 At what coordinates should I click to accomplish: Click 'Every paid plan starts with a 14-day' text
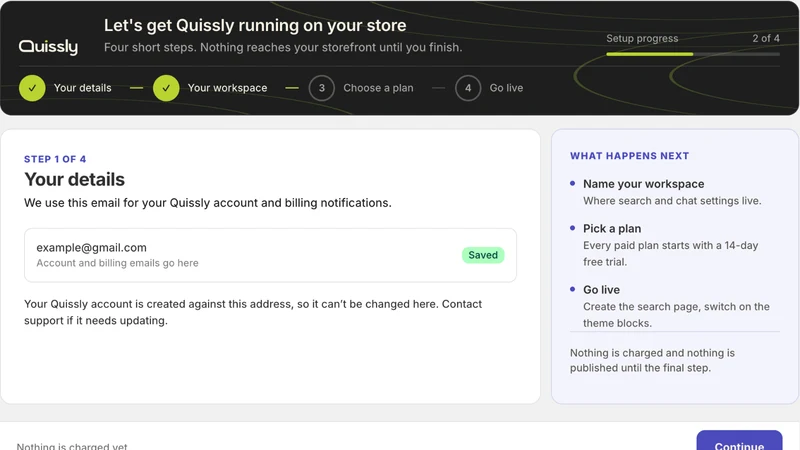coord(670,245)
